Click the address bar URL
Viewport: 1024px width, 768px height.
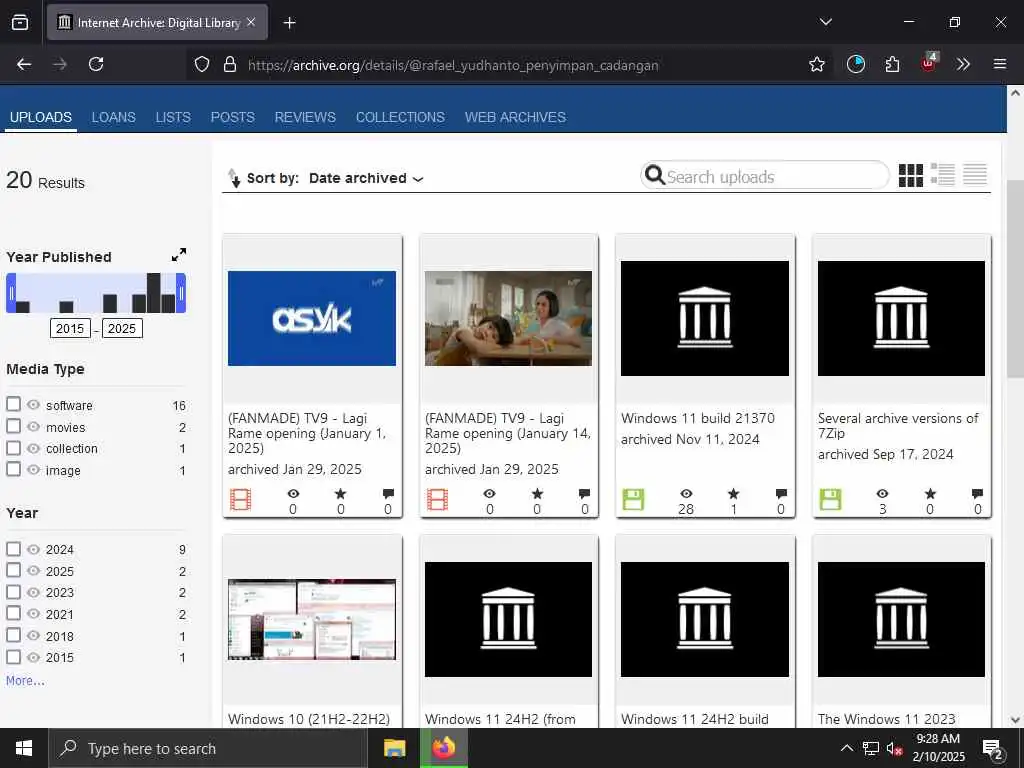[453, 65]
